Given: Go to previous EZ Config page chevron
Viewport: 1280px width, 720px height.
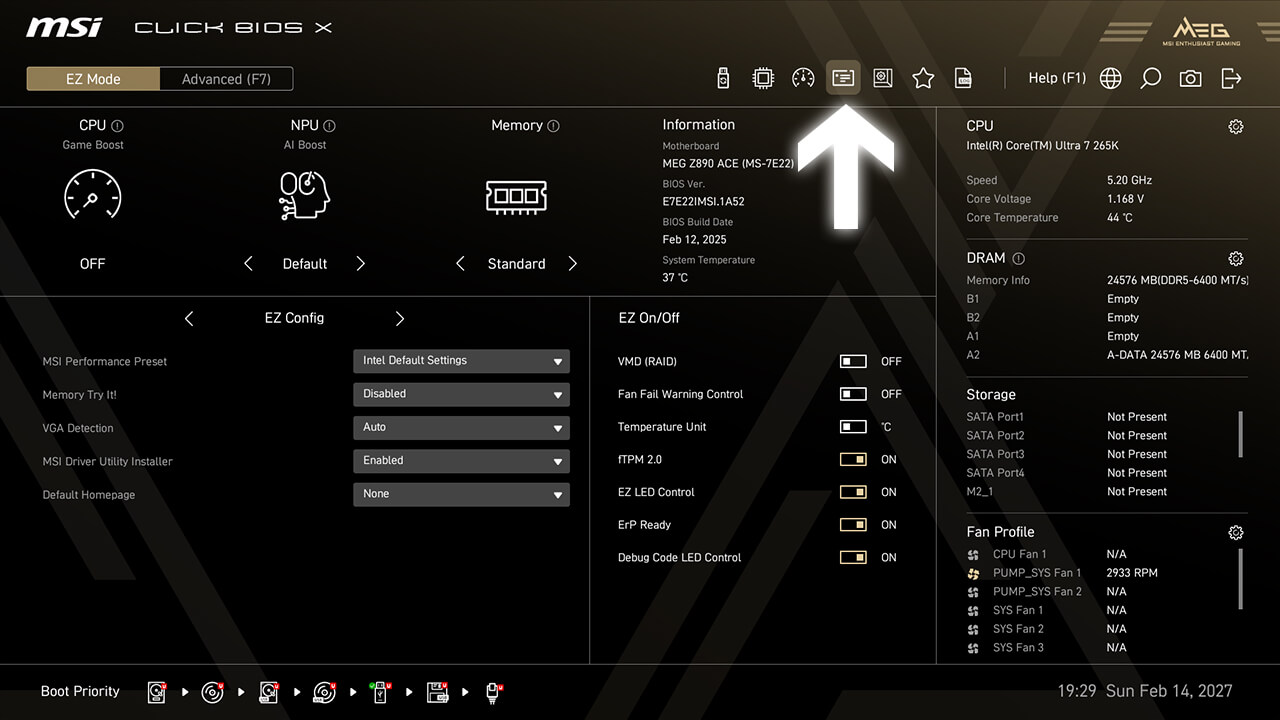Looking at the screenshot, I should pyautogui.click(x=189, y=318).
